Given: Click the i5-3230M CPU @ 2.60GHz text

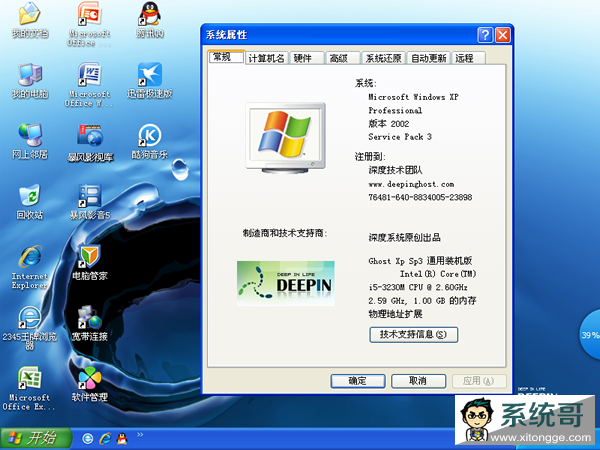Looking at the screenshot, I should [418, 287].
